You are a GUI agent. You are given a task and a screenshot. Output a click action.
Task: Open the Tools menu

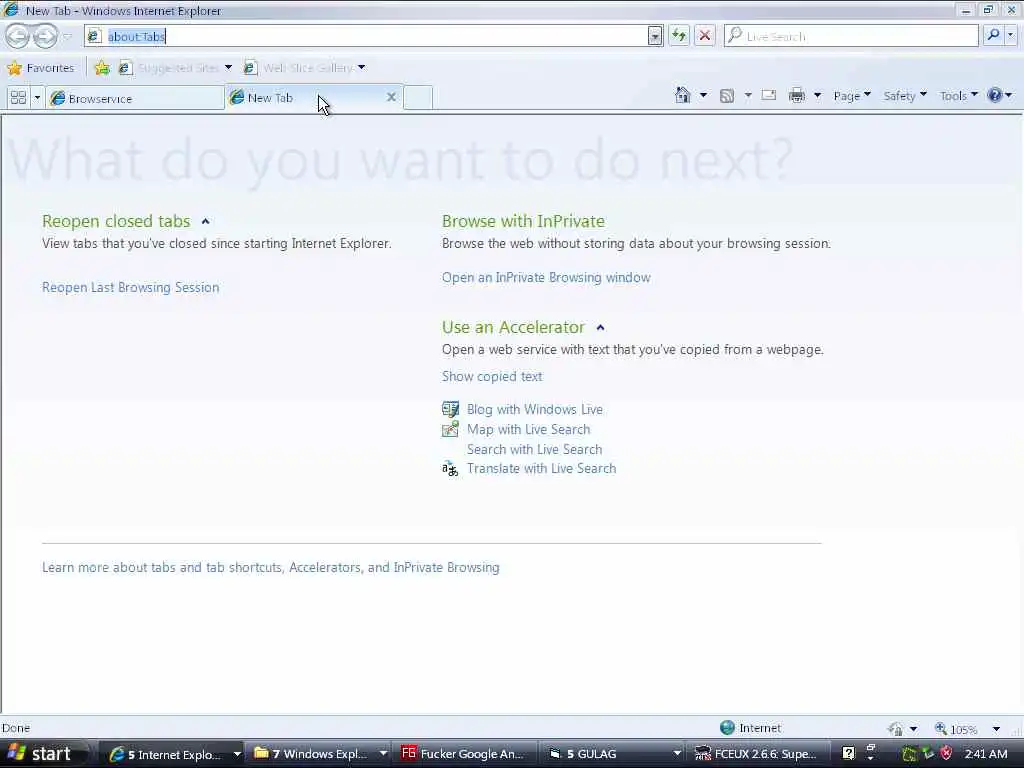pyautogui.click(x=959, y=96)
